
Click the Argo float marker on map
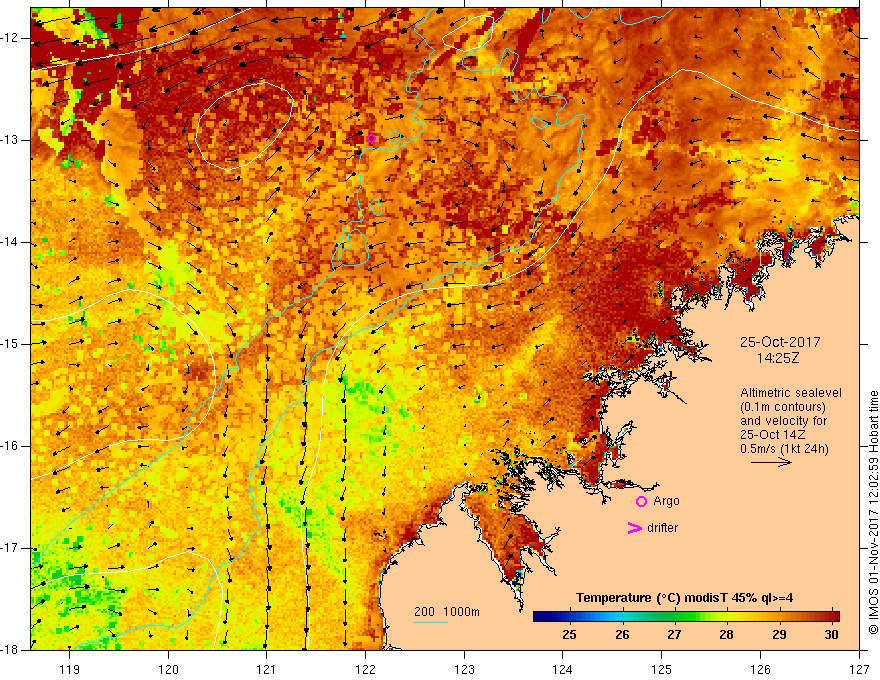[x=371, y=139]
